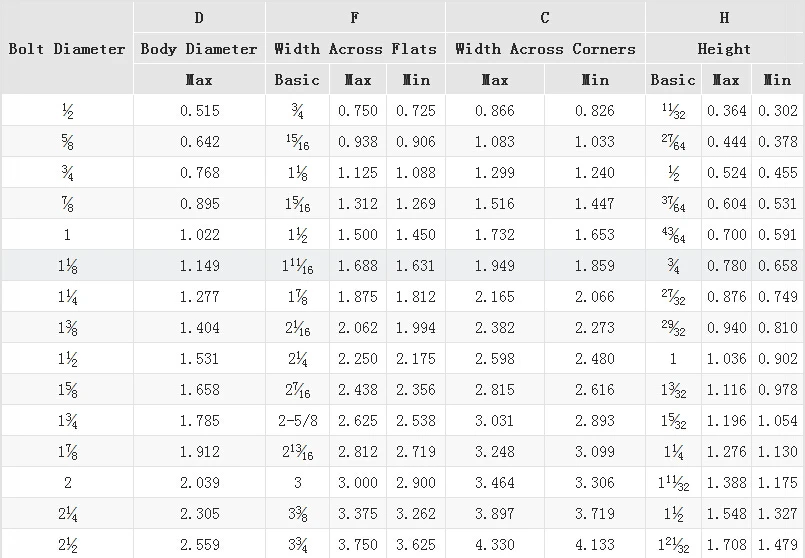Click the 2-5/8 basic width cell
Image resolution: width=805 pixels, height=558 pixels.
(297, 421)
